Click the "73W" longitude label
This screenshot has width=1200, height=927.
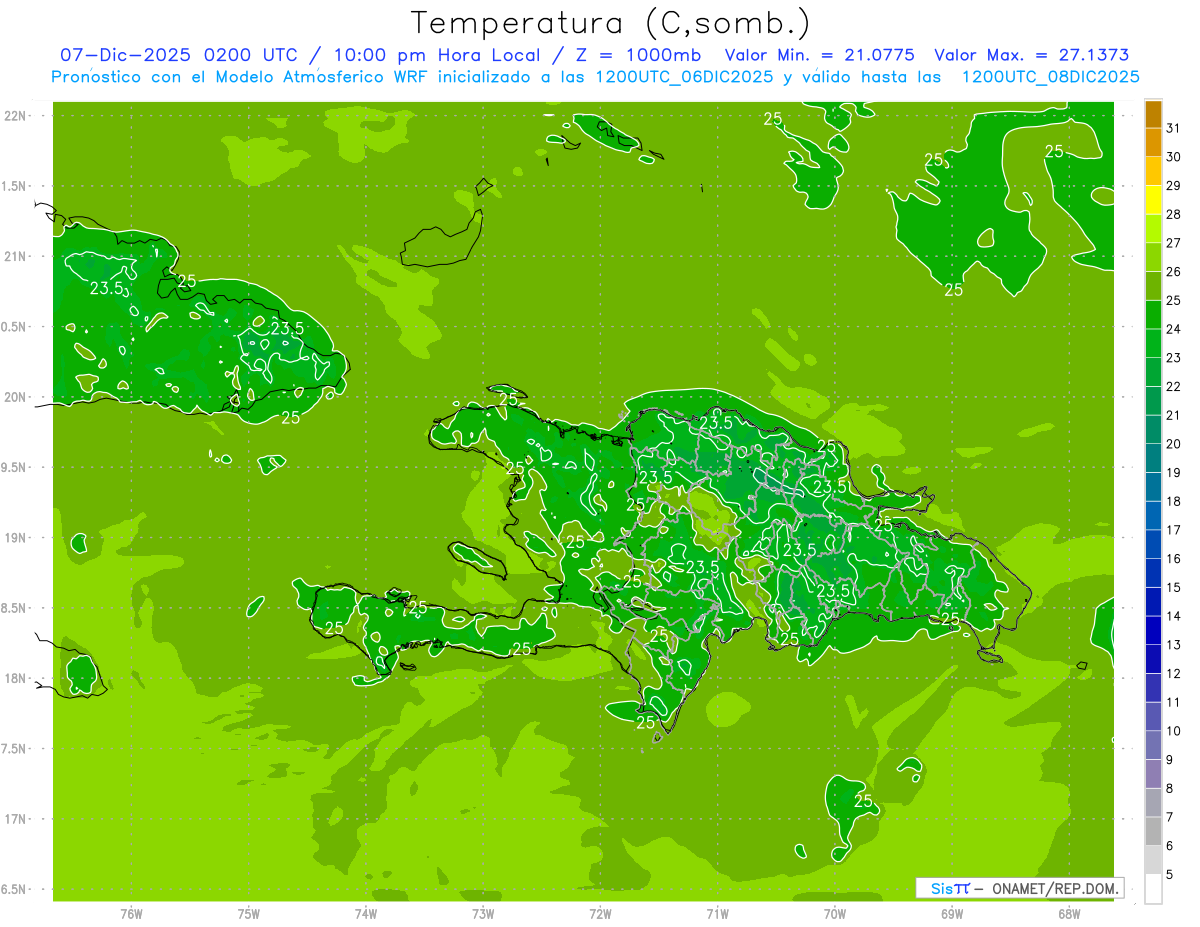[483, 913]
